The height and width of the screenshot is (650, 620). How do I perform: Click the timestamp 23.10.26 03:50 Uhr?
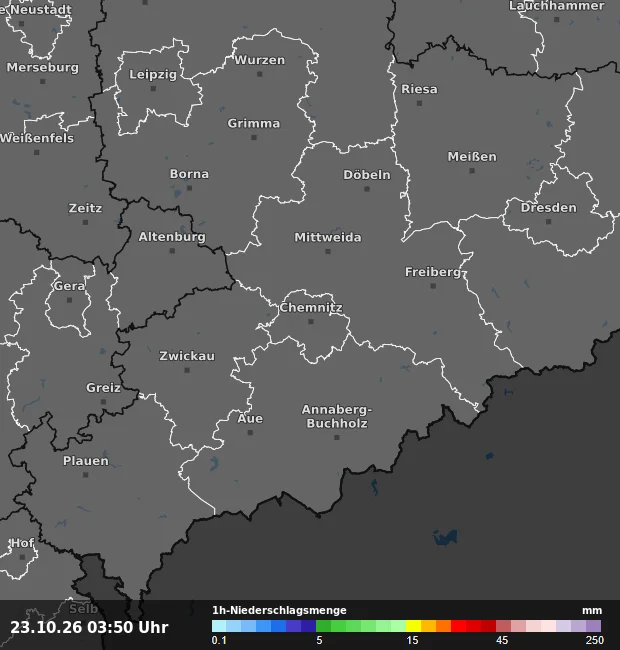pyautogui.click(x=90, y=627)
